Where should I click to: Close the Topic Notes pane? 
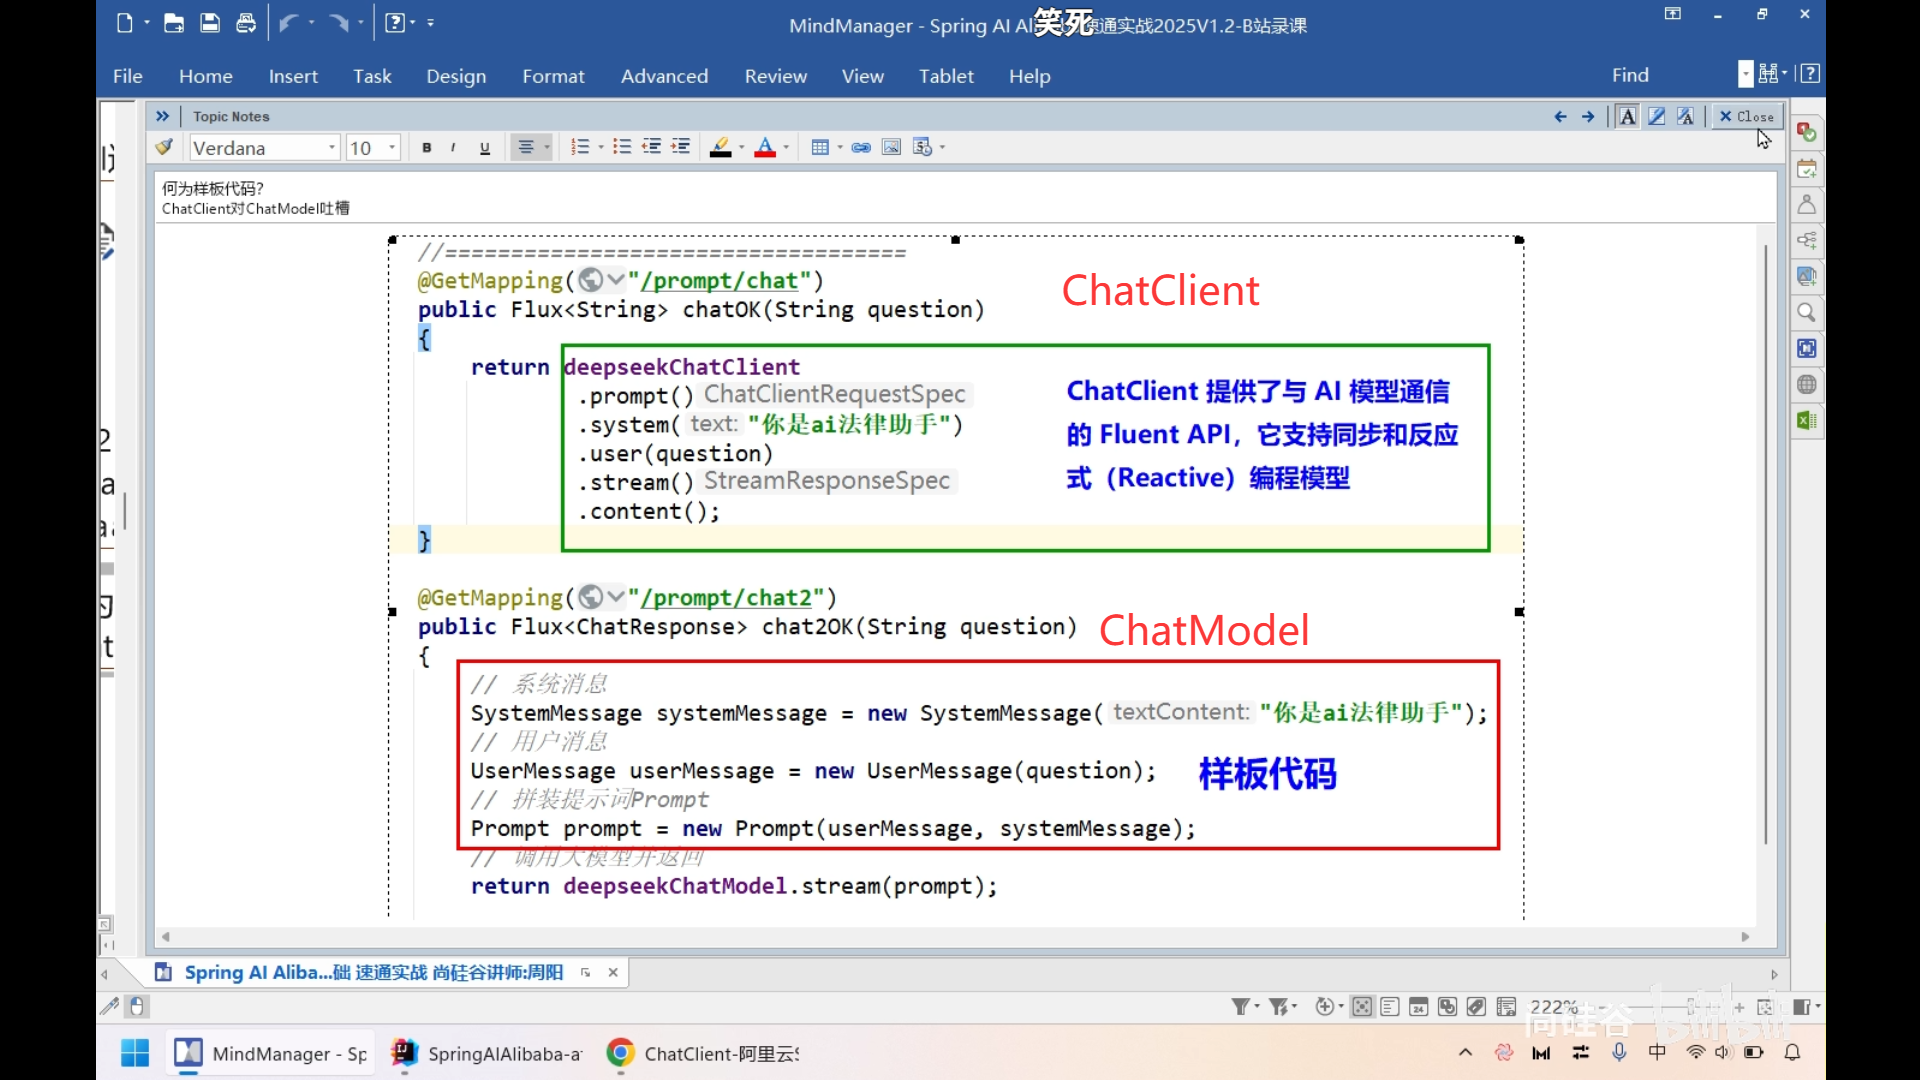point(1747,117)
